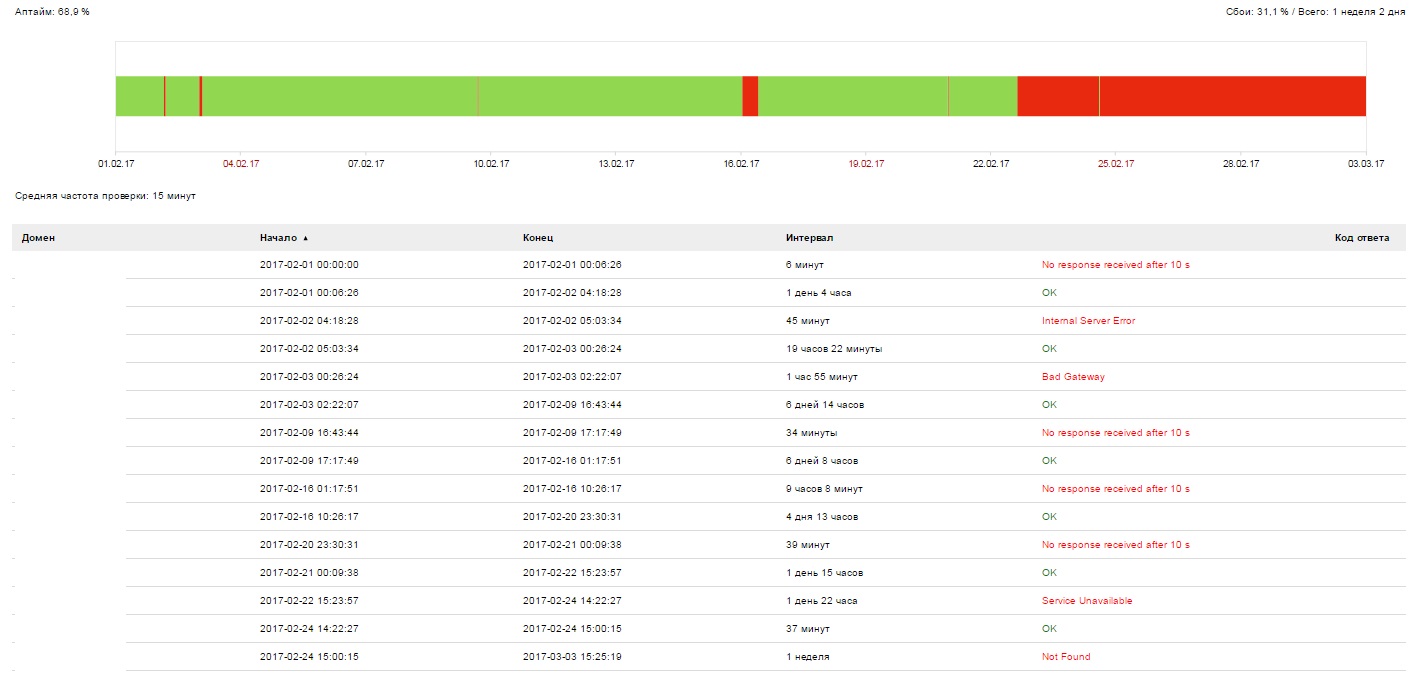Click end time 2017-02-22 15:23:57

pos(572,573)
